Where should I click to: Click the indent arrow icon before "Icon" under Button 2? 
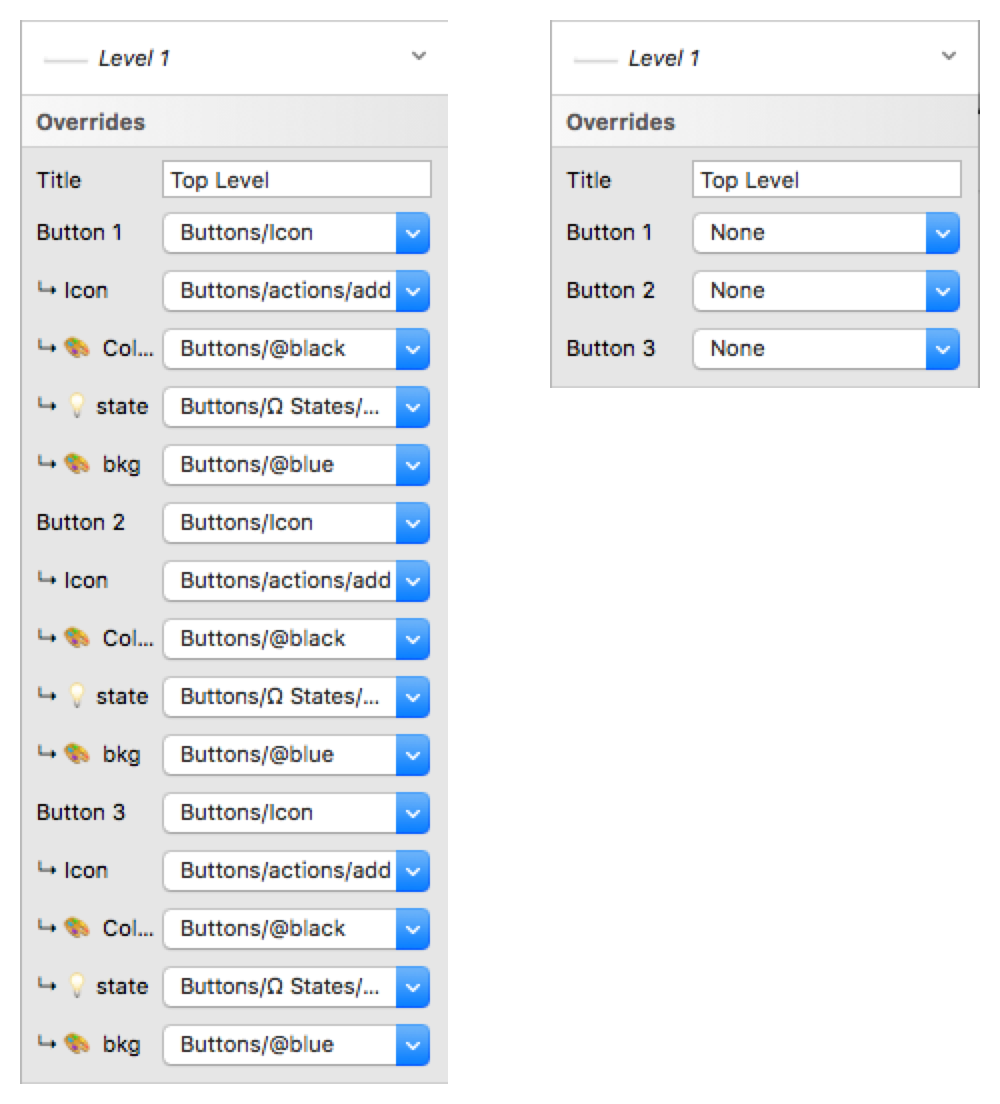pos(46,580)
